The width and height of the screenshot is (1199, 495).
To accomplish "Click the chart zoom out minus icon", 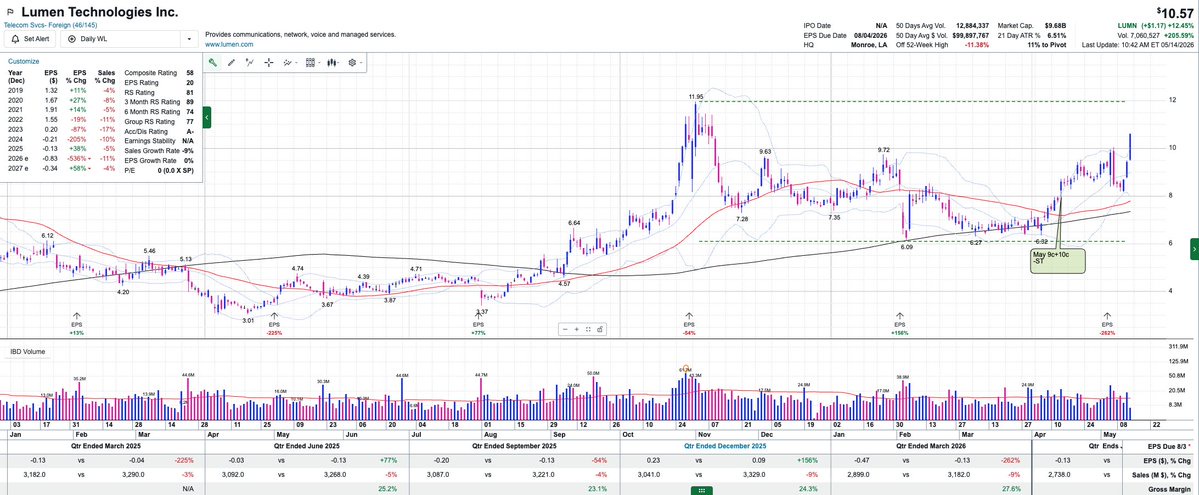I will pos(566,329).
